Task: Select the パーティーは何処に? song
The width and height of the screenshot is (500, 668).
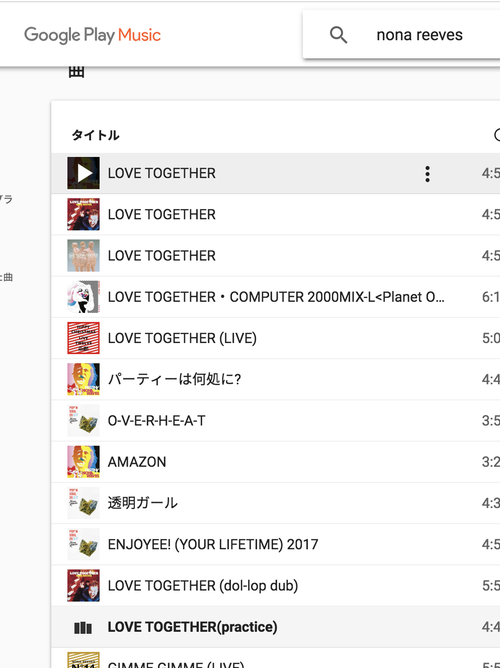Action: [276, 379]
